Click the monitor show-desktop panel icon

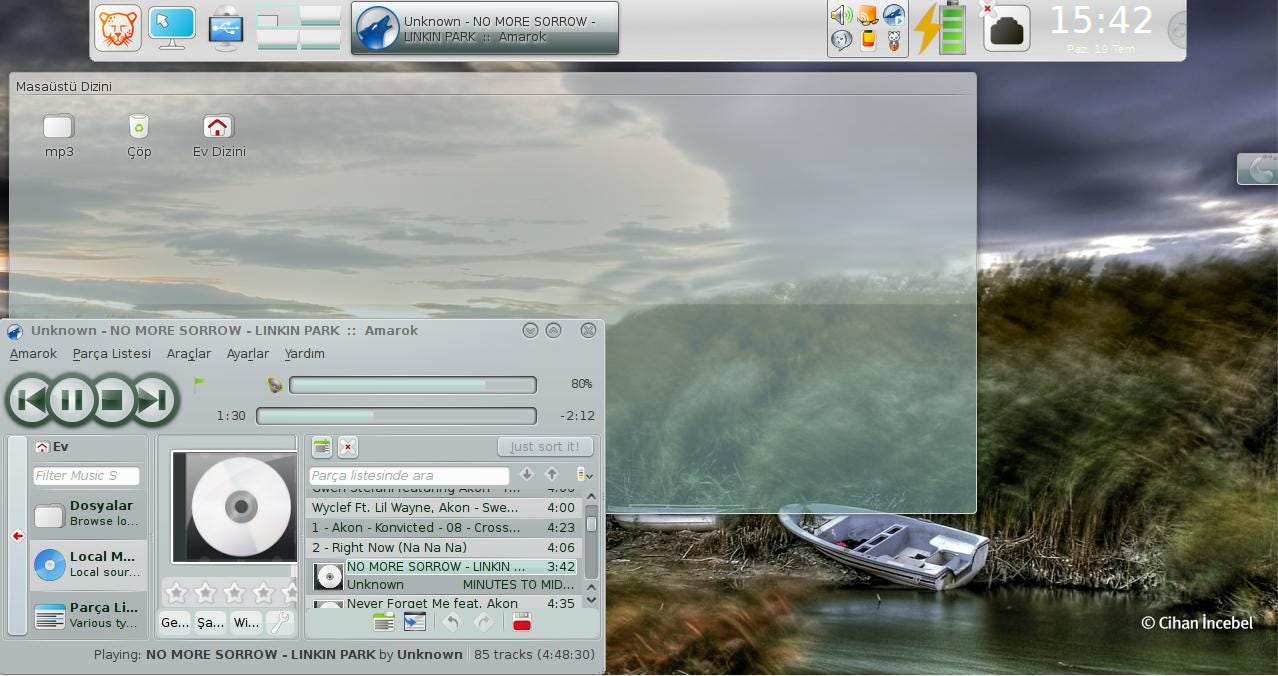(171, 27)
